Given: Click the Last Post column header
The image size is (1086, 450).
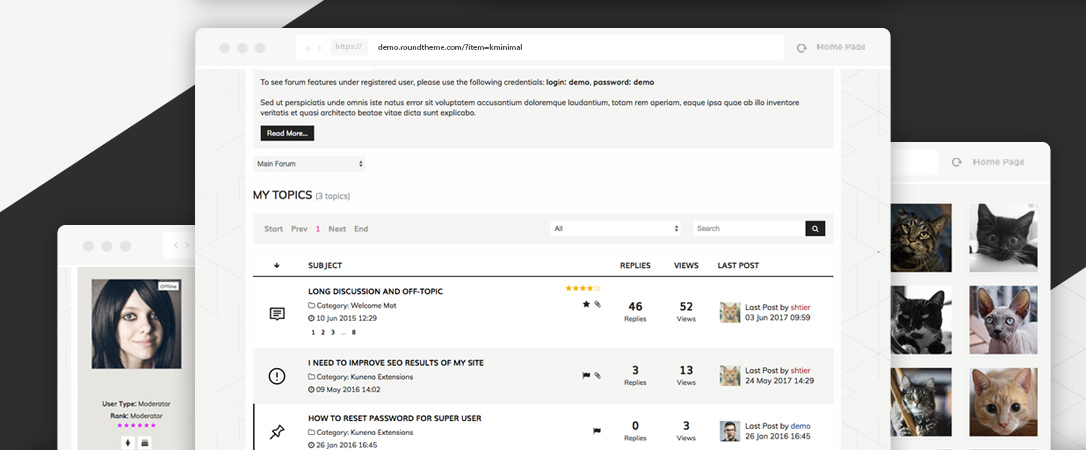Looking at the screenshot, I should pos(738,265).
